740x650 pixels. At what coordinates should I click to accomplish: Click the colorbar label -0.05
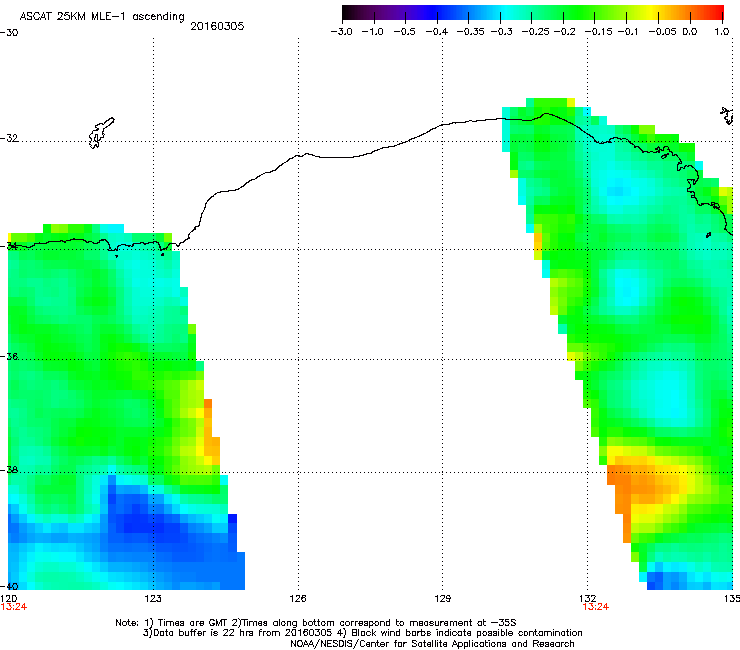(x=662, y=32)
